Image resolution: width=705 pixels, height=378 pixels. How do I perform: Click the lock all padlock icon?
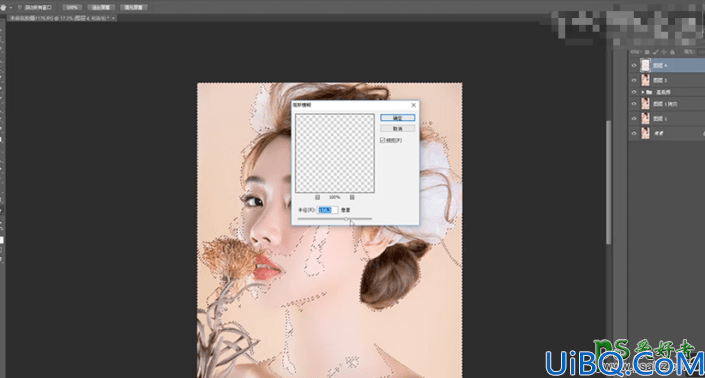672,52
